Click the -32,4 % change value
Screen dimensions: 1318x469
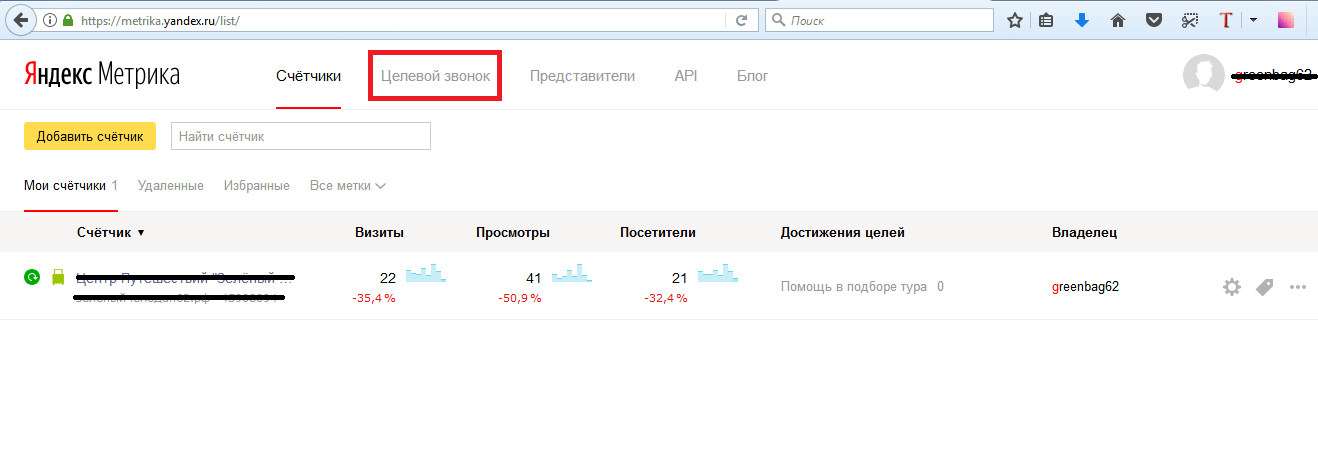665,298
